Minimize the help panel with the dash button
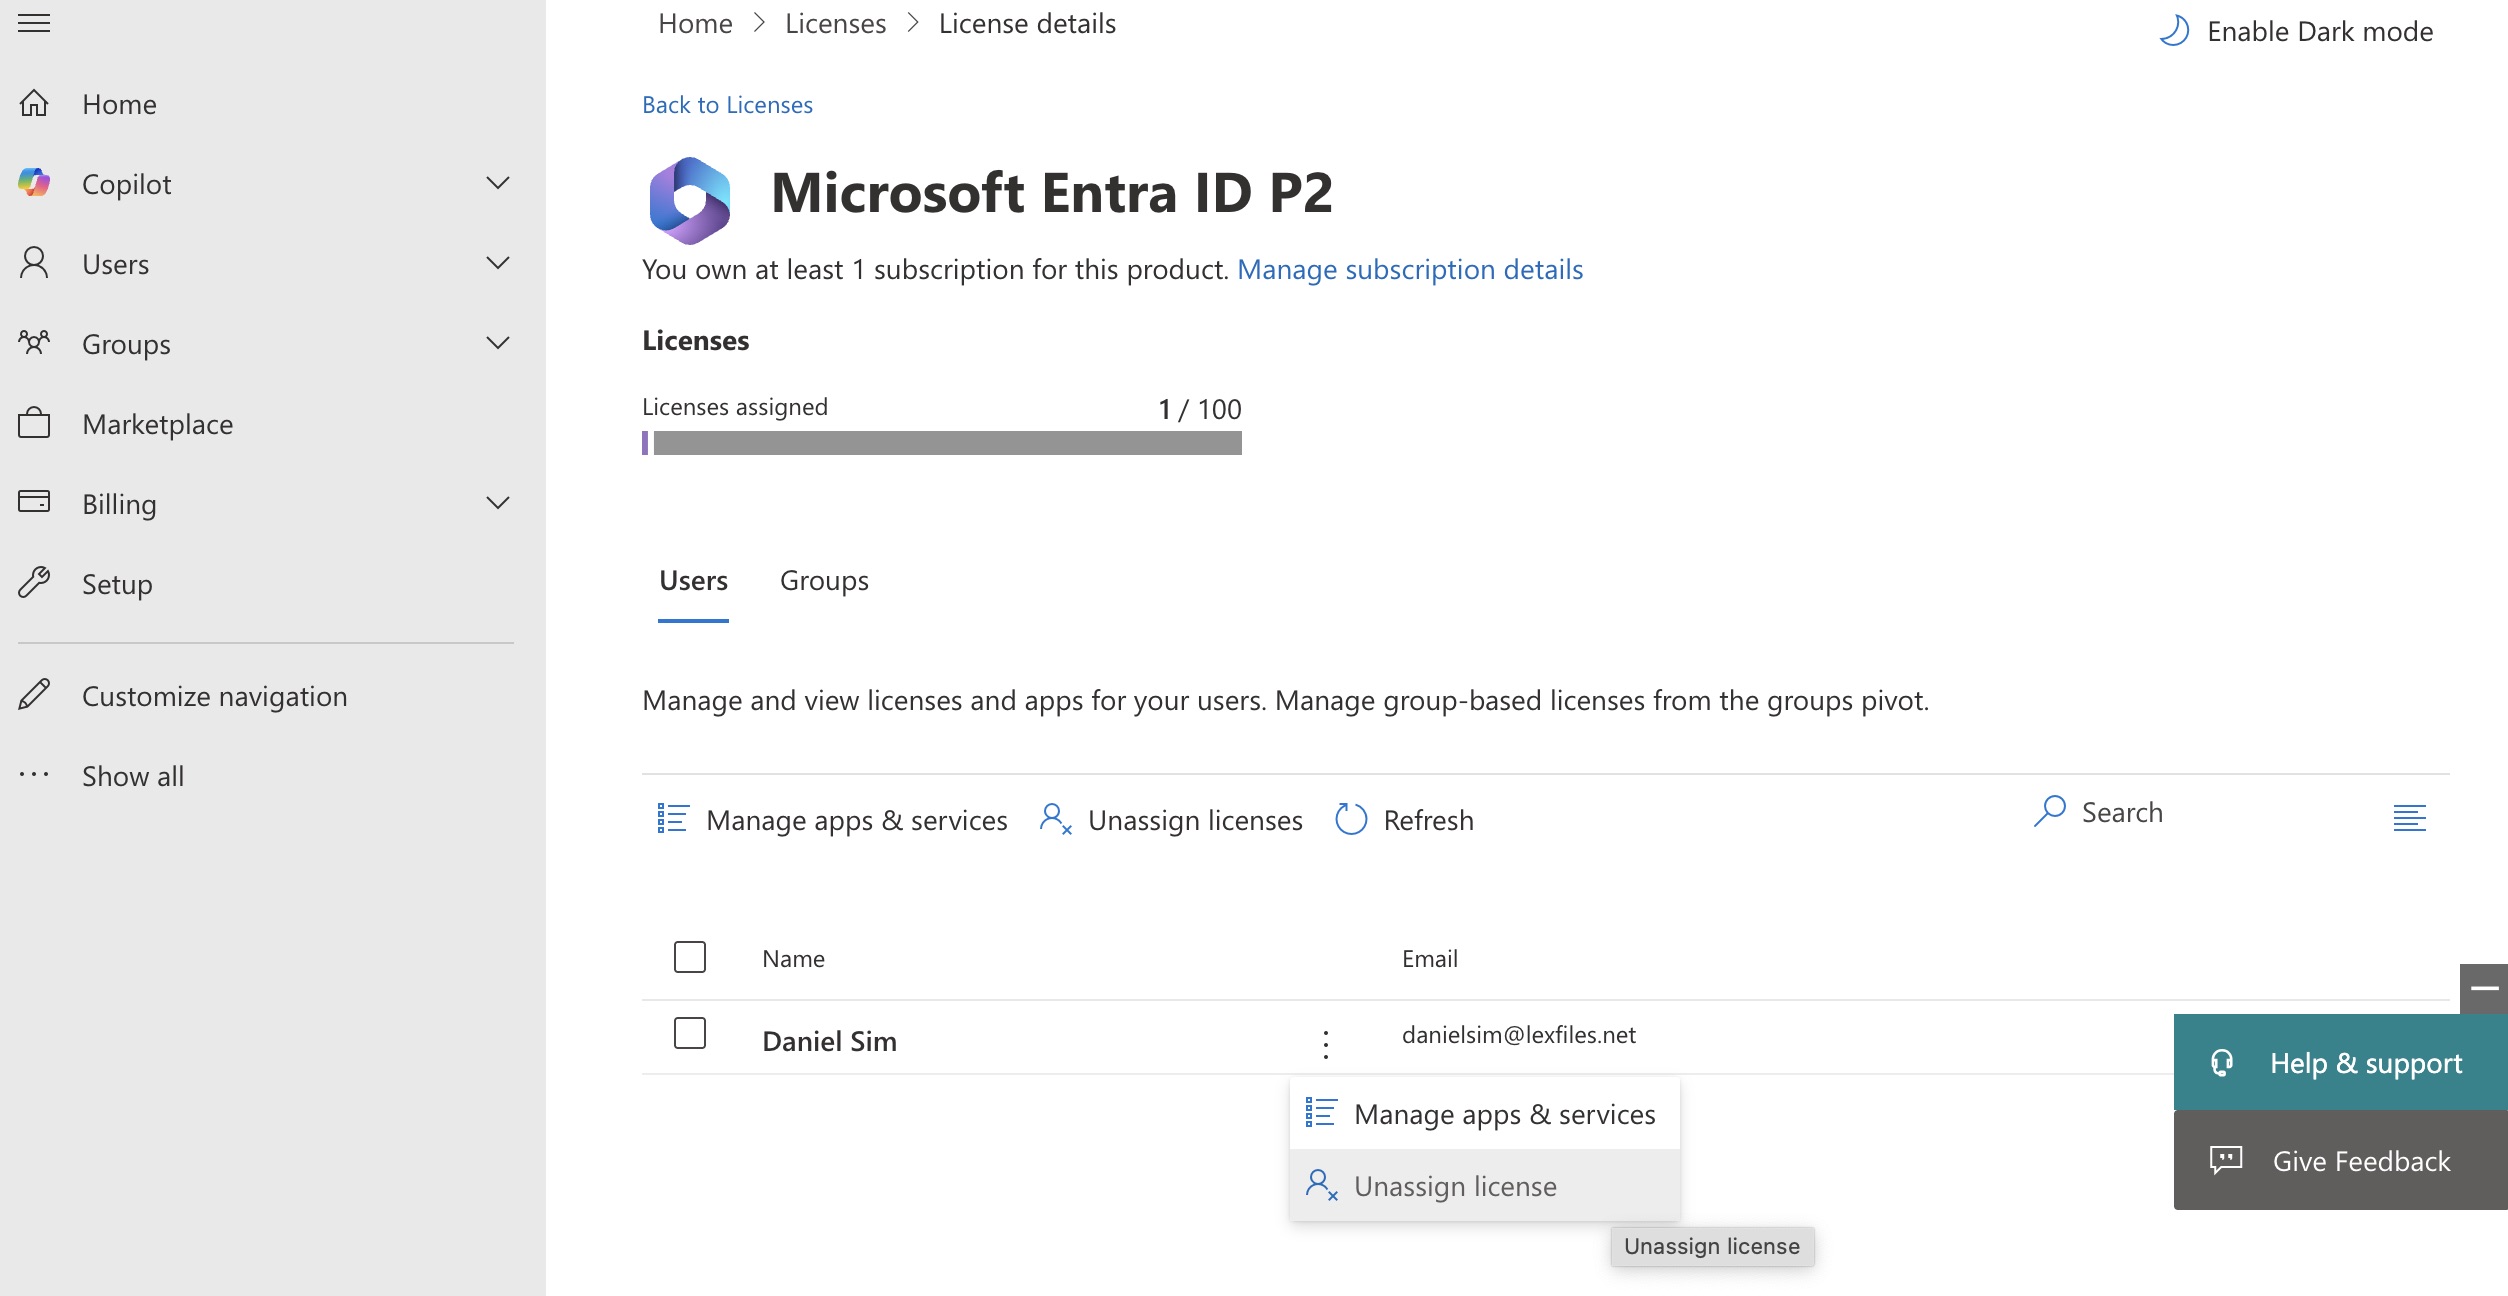The image size is (2508, 1296). [x=2484, y=988]
